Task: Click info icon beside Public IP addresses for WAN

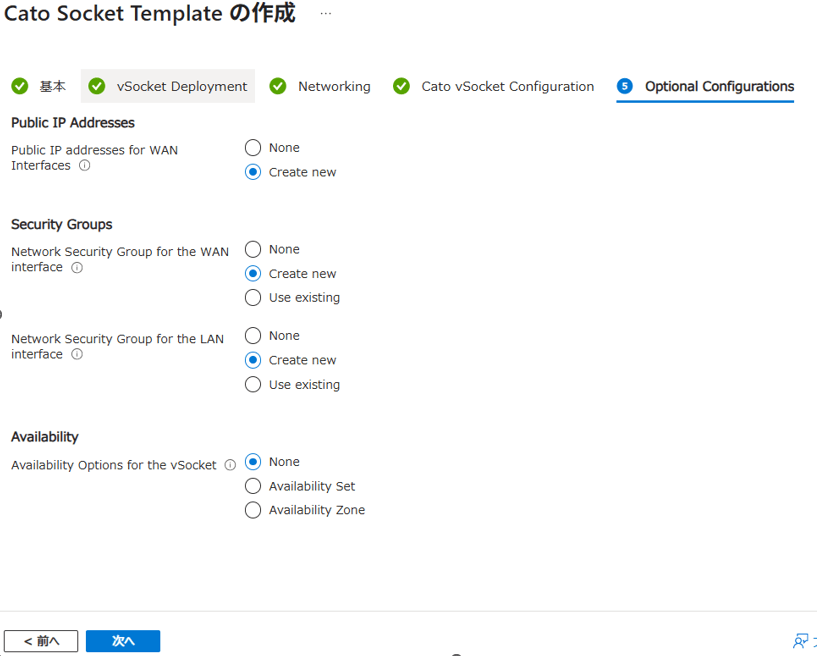Action: coord(85,166)
